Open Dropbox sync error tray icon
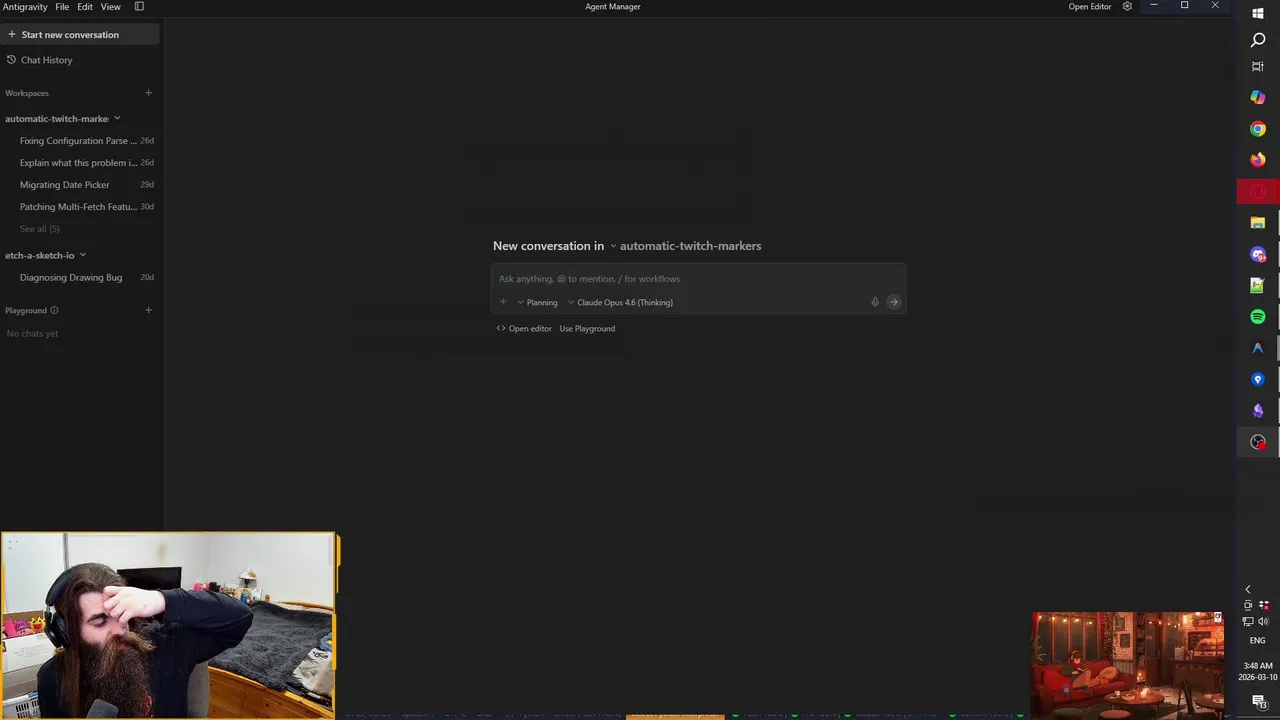 click(1265, 605)
